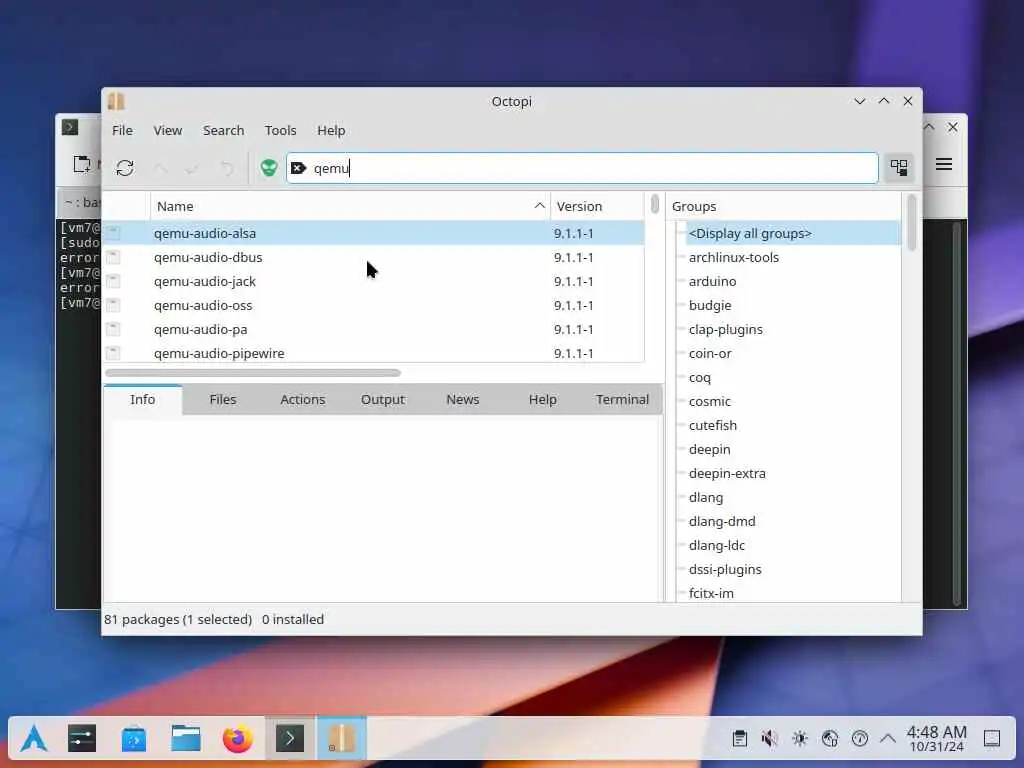
Task: Open the File menu
Action: click(122, 131)
